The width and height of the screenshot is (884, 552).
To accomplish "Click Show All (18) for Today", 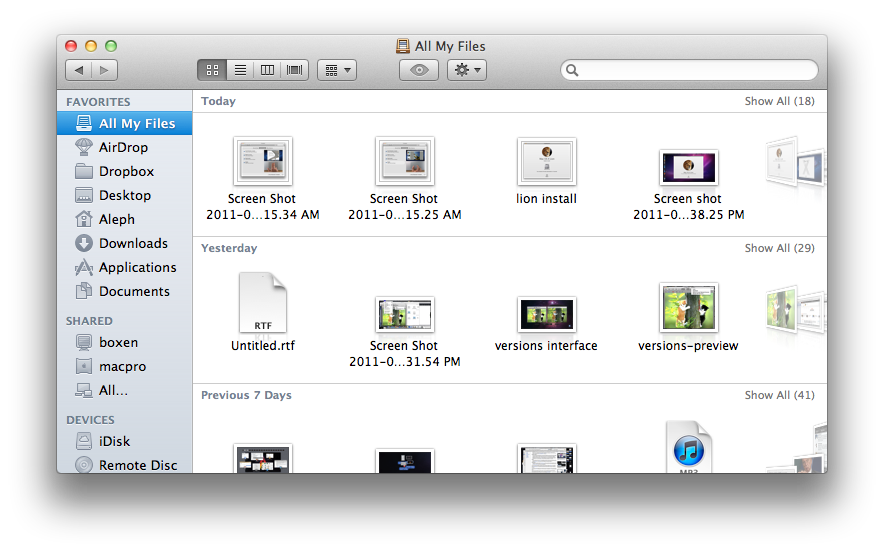I will 779,101.
